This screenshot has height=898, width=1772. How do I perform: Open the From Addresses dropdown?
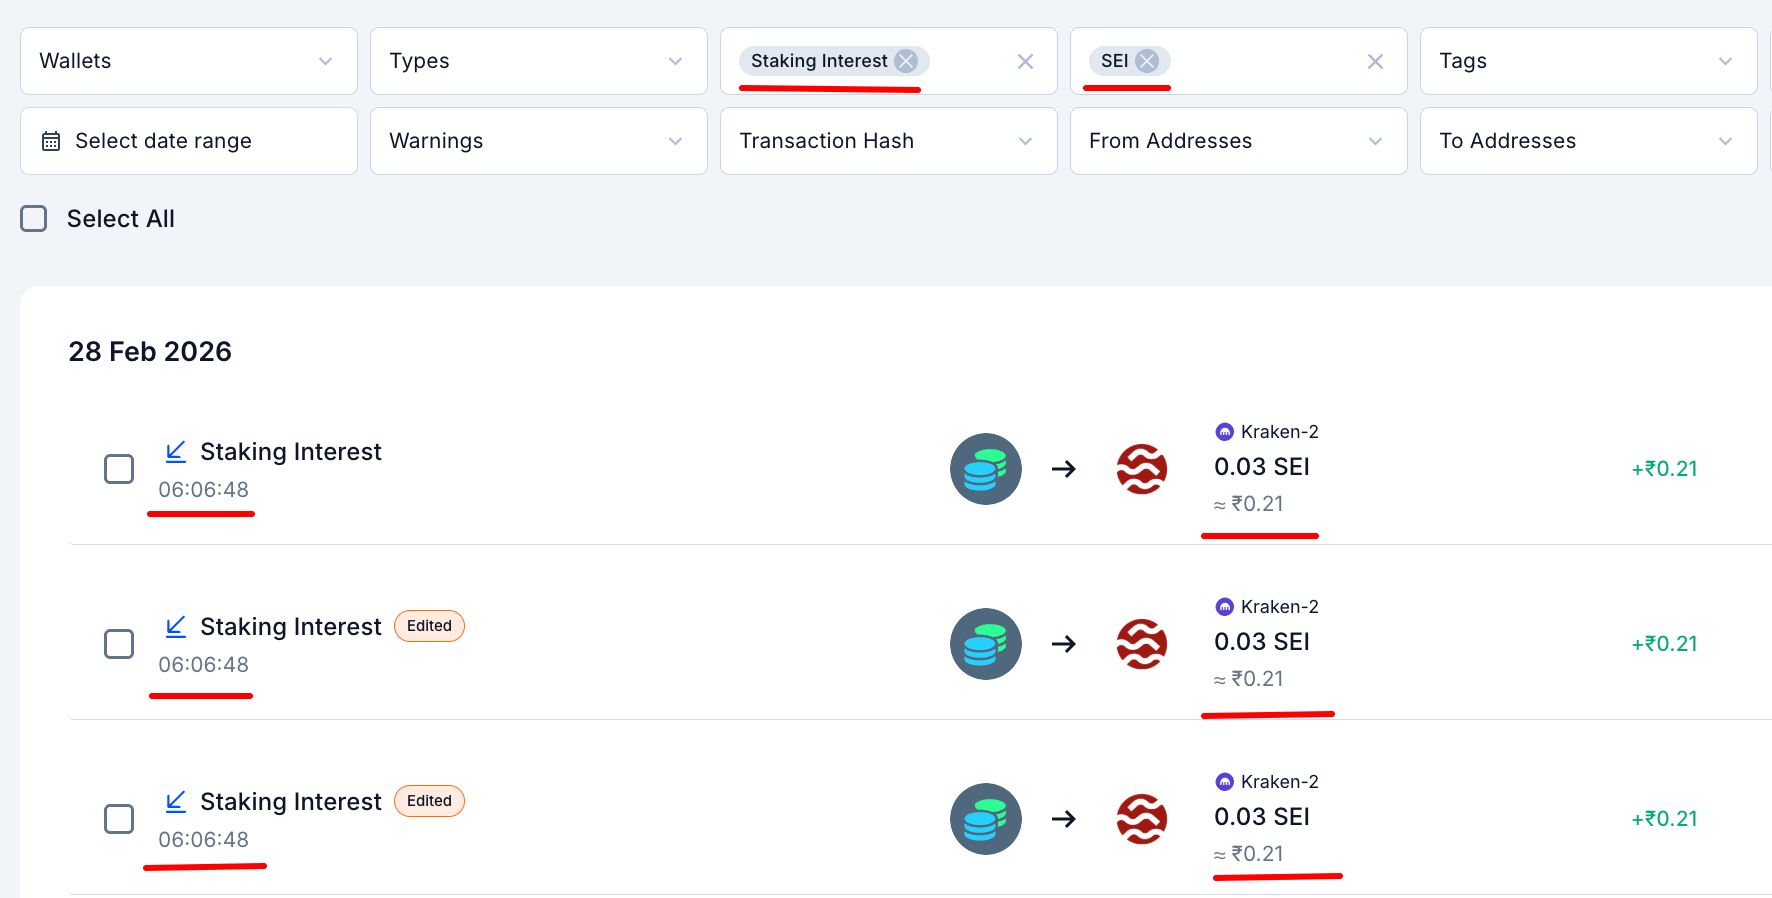coord(1239,141)
